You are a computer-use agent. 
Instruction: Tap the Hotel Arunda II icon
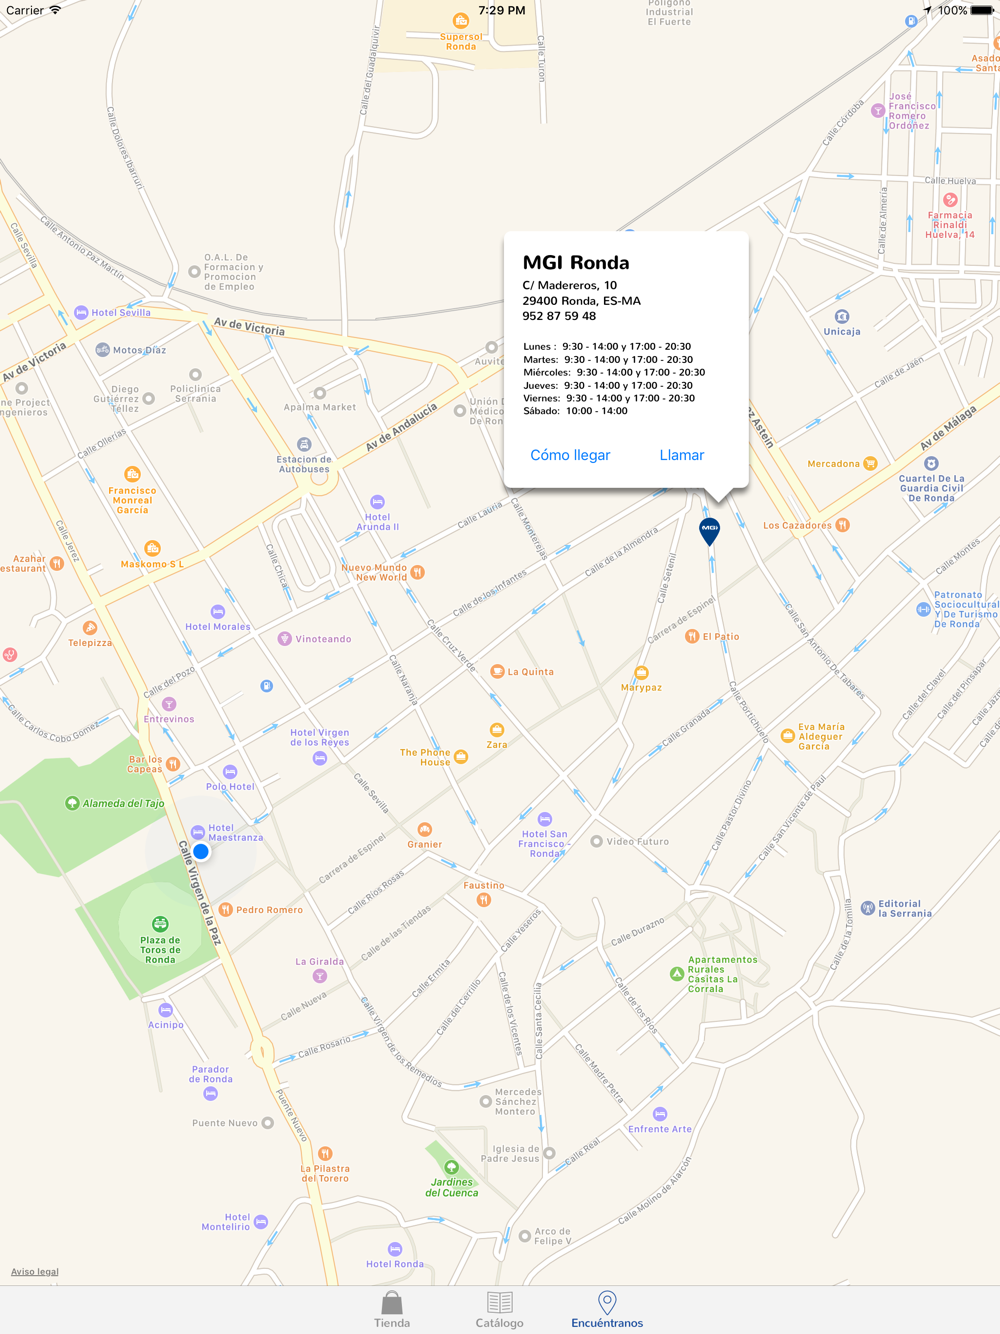click(377, 502)
